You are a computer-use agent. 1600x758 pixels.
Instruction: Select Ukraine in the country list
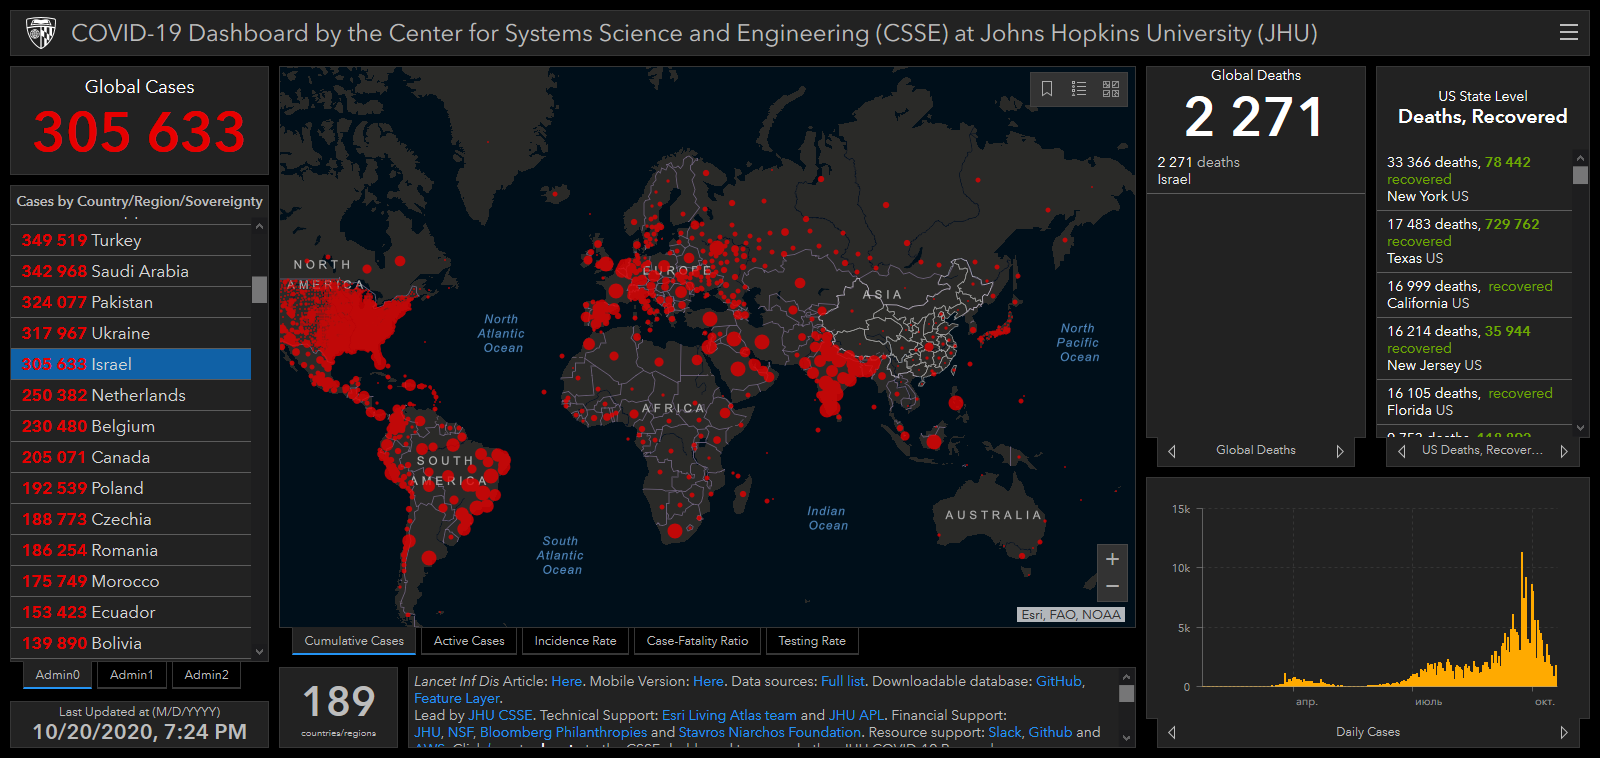(x=131, y=333)
